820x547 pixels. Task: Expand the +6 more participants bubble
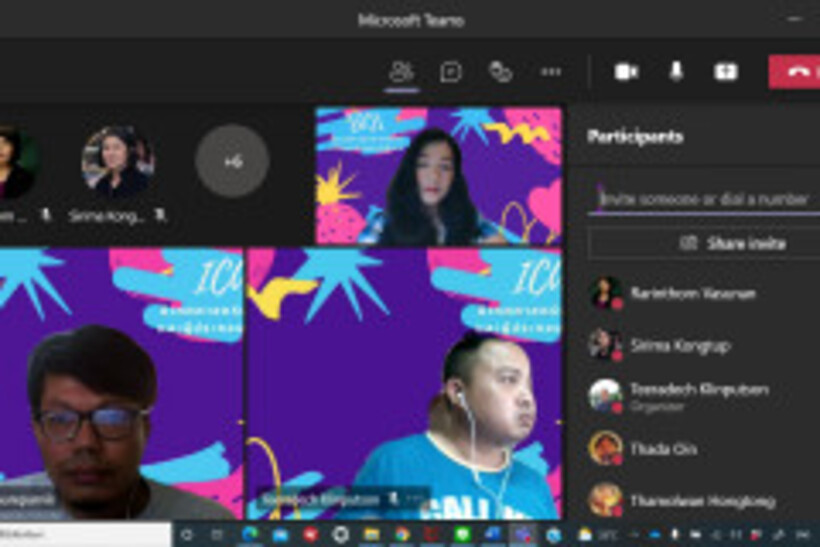tap(232, 161)
